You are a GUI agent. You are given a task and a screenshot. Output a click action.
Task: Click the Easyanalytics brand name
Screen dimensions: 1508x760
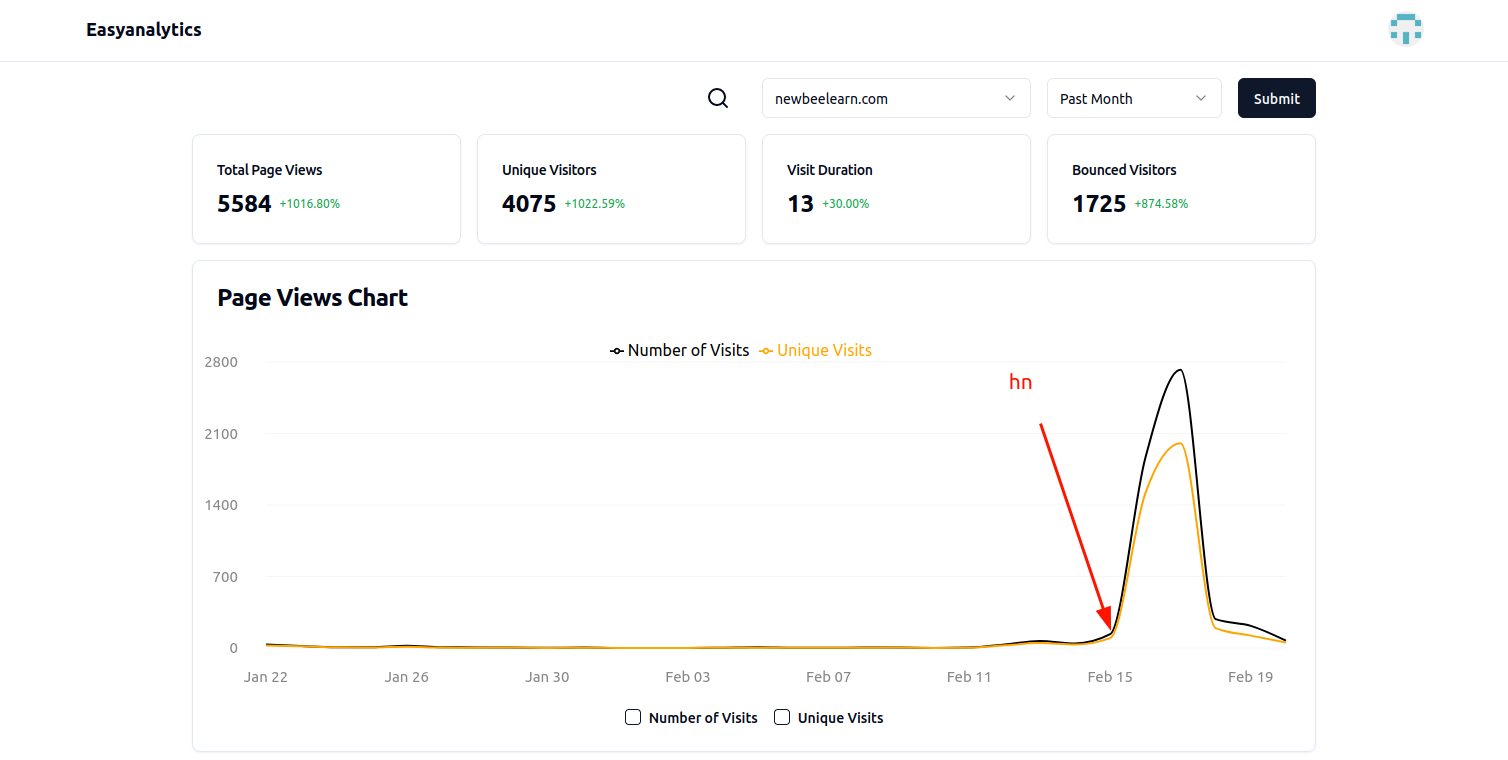tap(144, 29)
